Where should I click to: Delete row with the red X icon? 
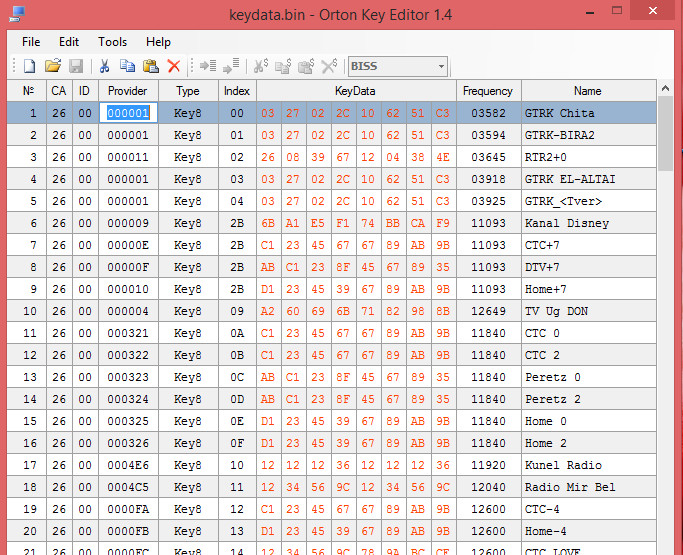click(x=174, y=66)
